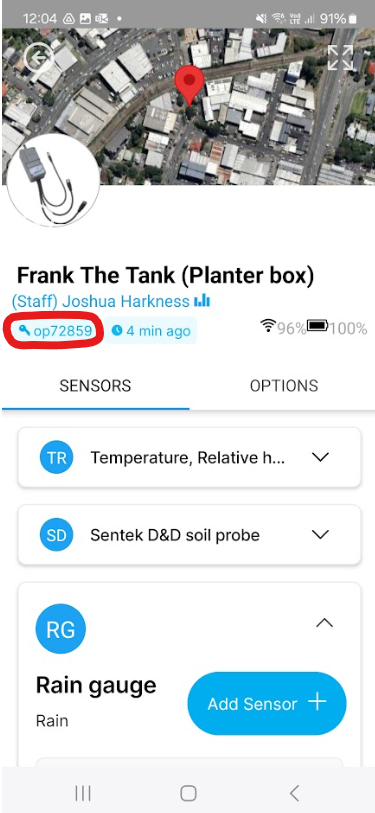
Task: Collapse the Rain gauge card
Action: coord(325,623)
